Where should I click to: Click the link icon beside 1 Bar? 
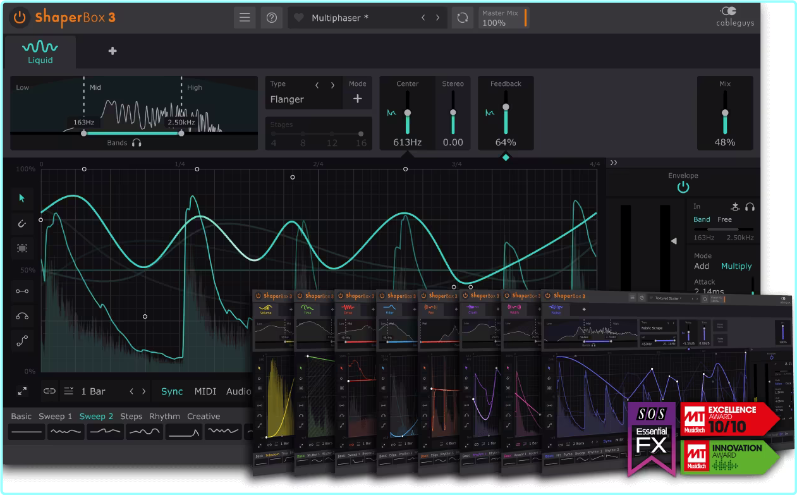pos(49,391)
